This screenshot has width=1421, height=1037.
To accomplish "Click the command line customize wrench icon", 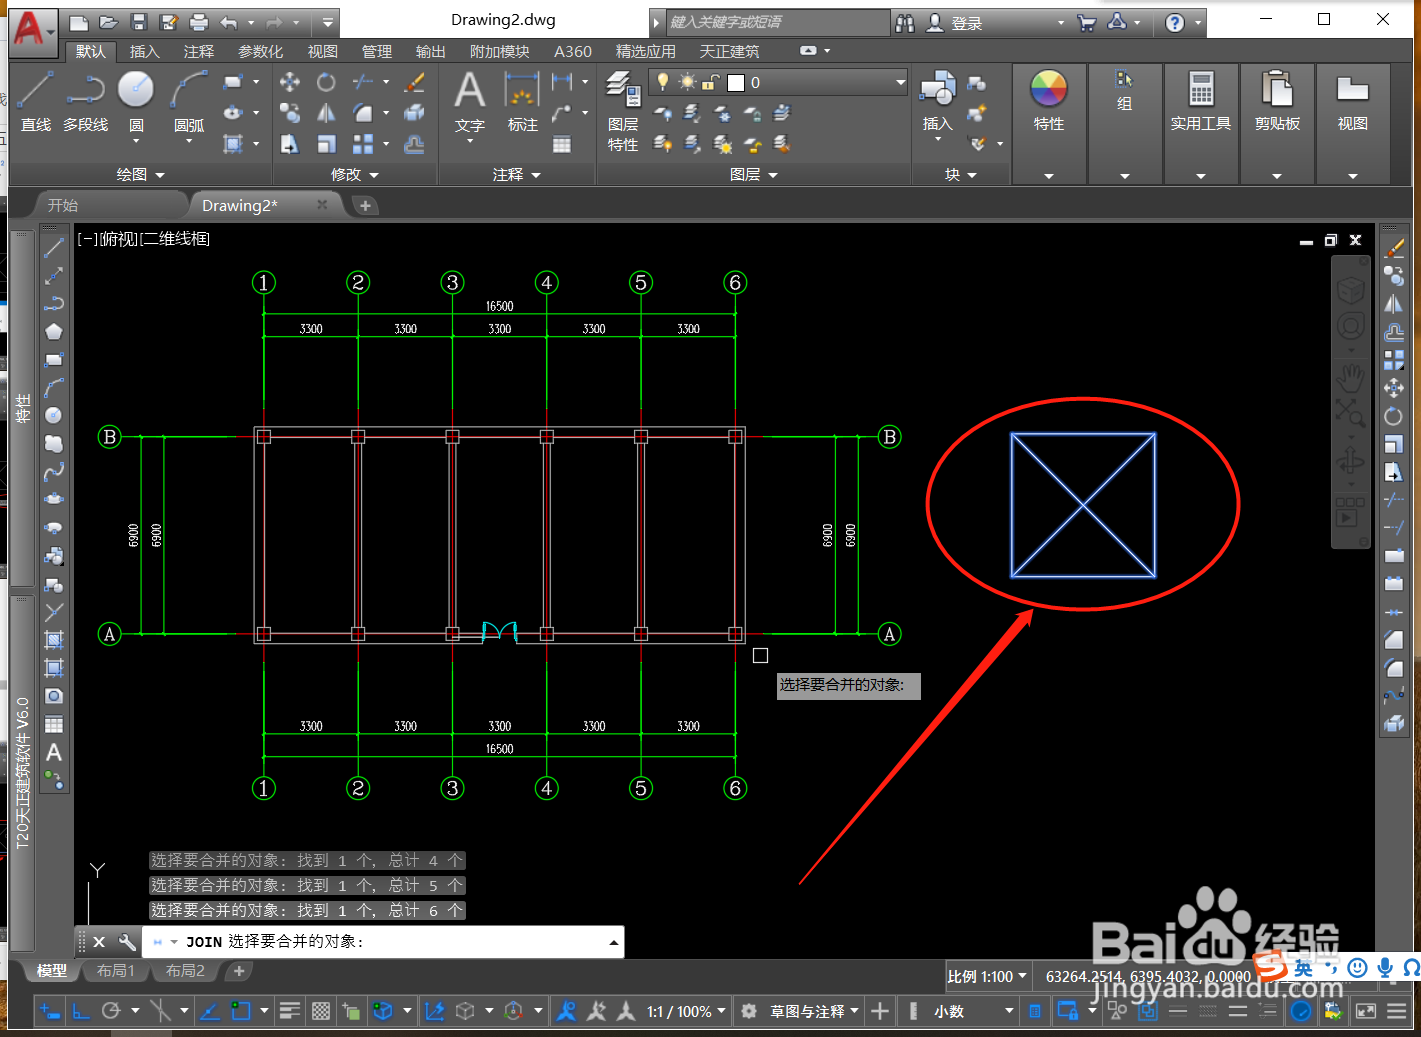I will 127,941.
